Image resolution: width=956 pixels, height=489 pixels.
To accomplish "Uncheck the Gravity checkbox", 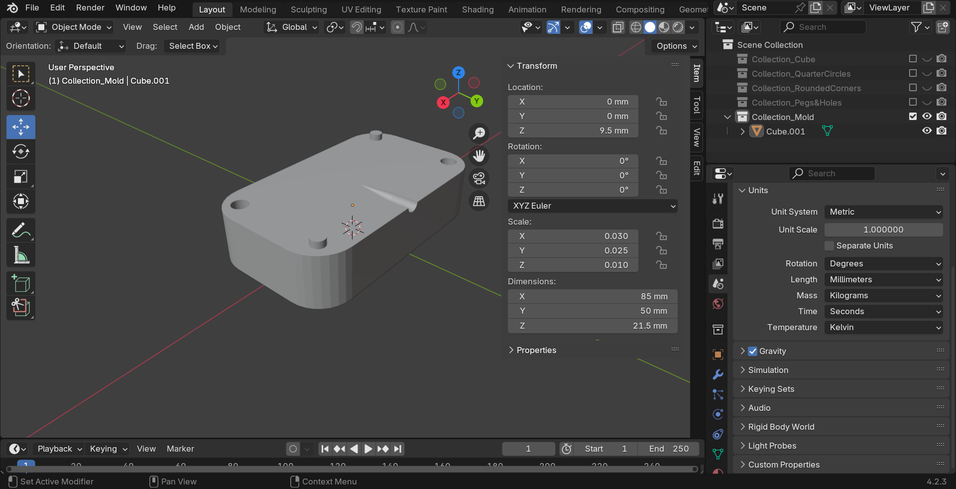I will click(752, 351).
